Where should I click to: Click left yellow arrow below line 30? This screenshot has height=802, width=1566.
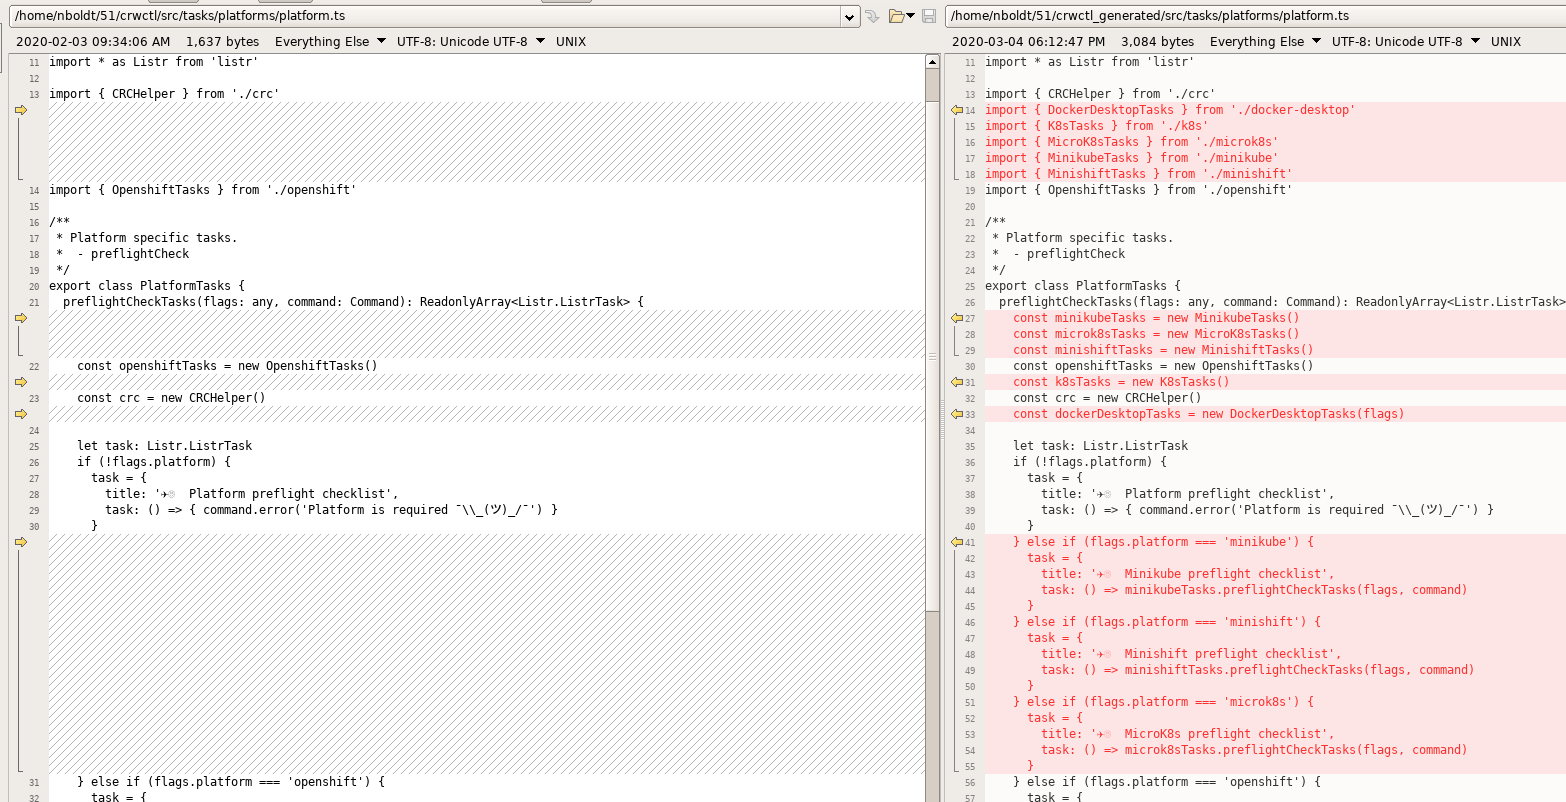click(x=21, y=542)
